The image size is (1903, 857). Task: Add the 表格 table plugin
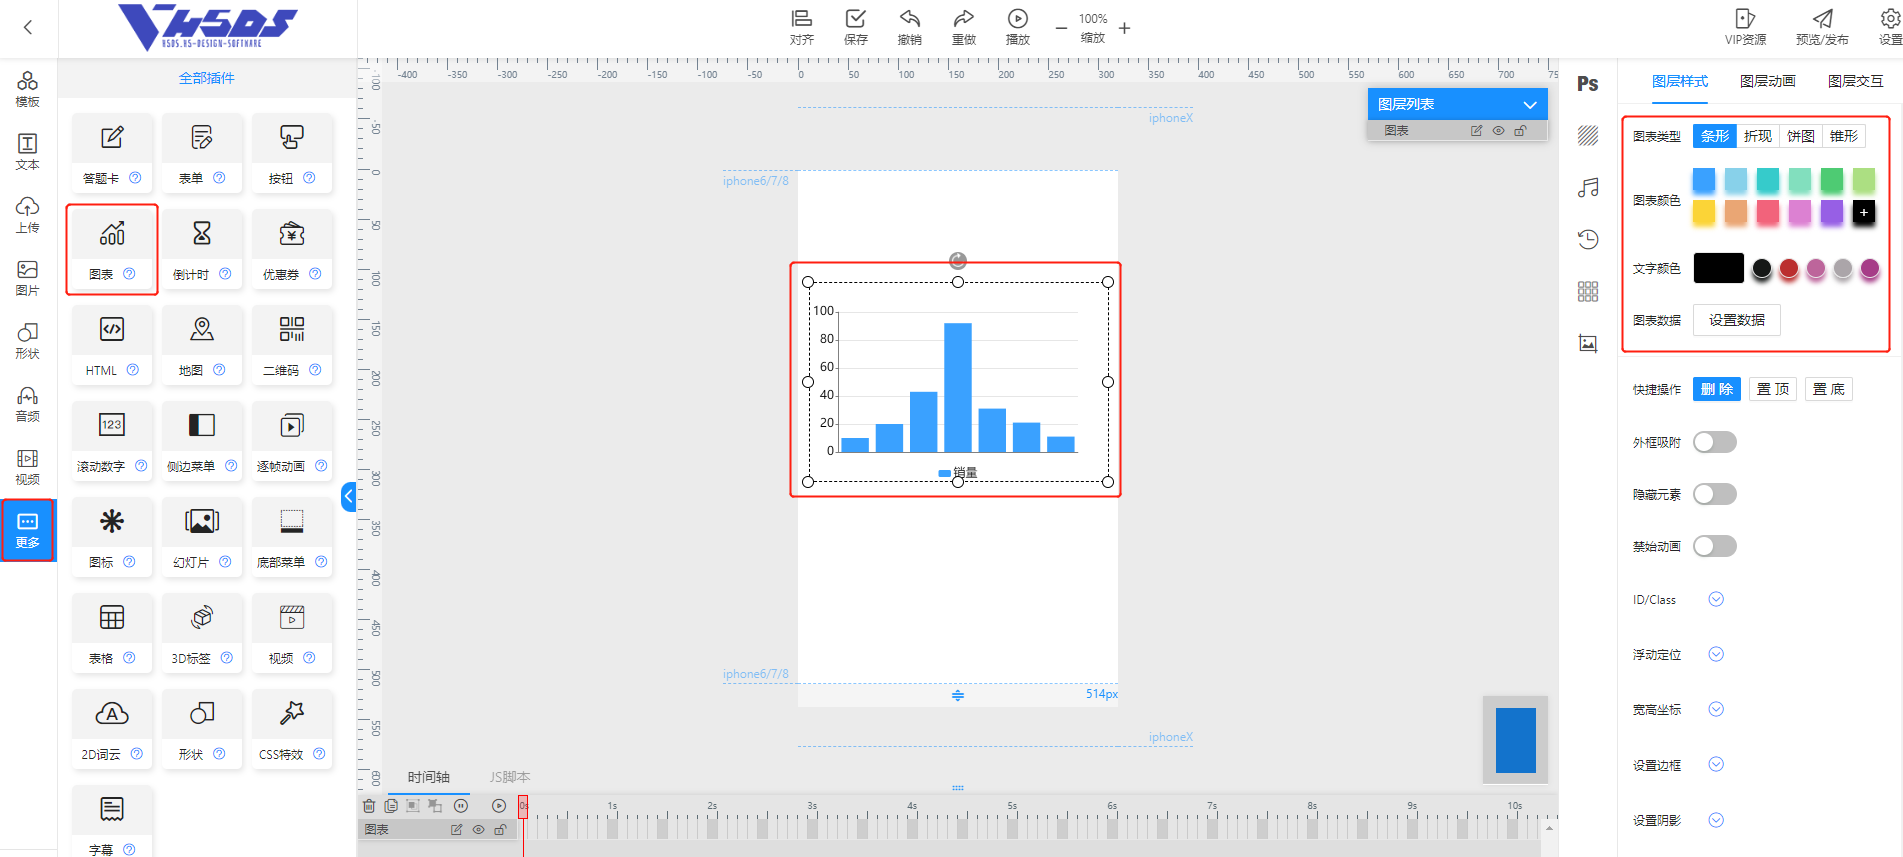pyautogui.click(x=112, y=633)
